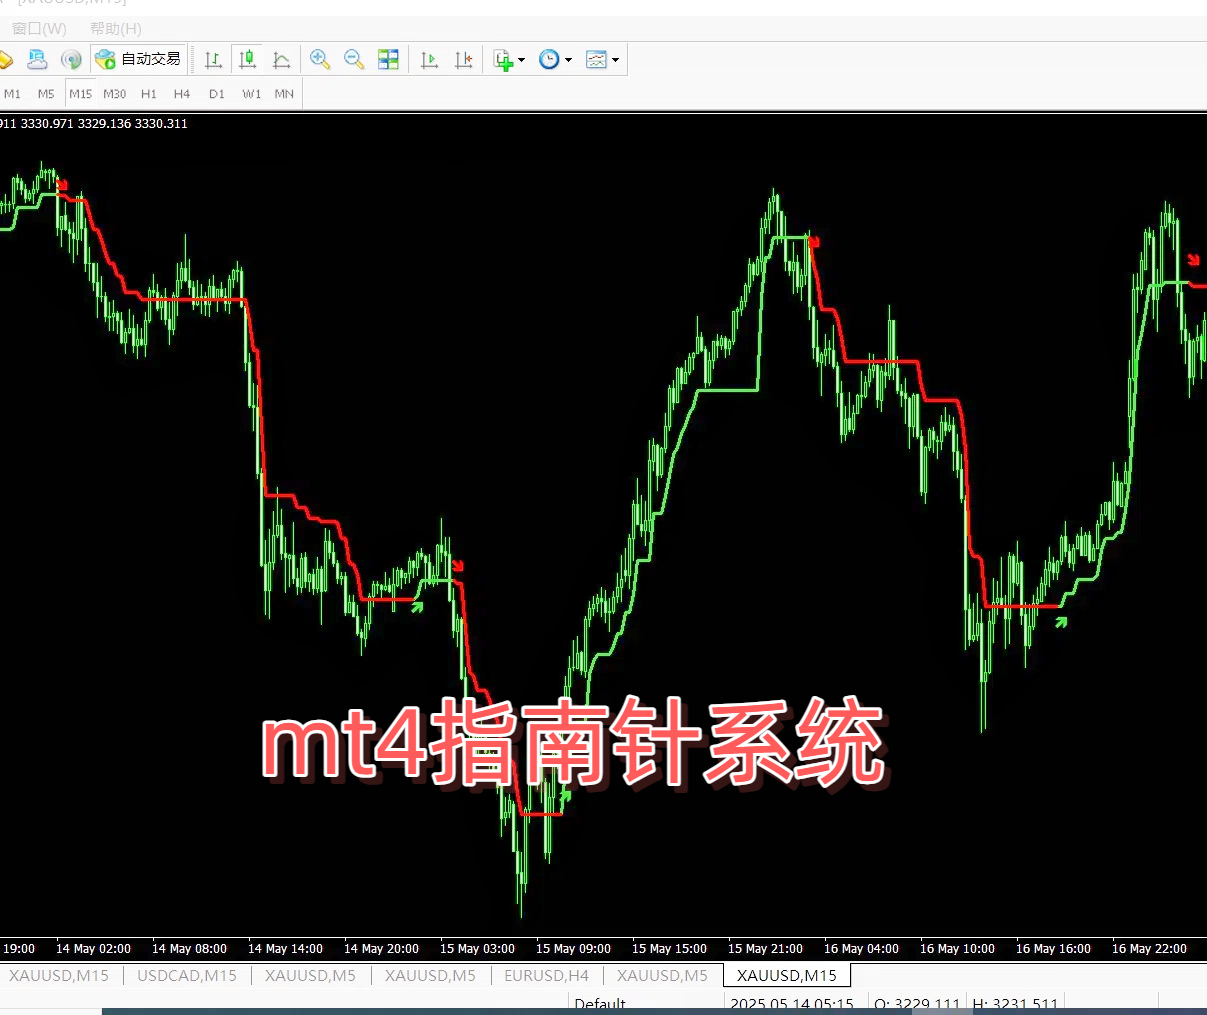Click the 16 May 22:00 time label
Screen dimensions: 1207x1015
point(1149,948)
